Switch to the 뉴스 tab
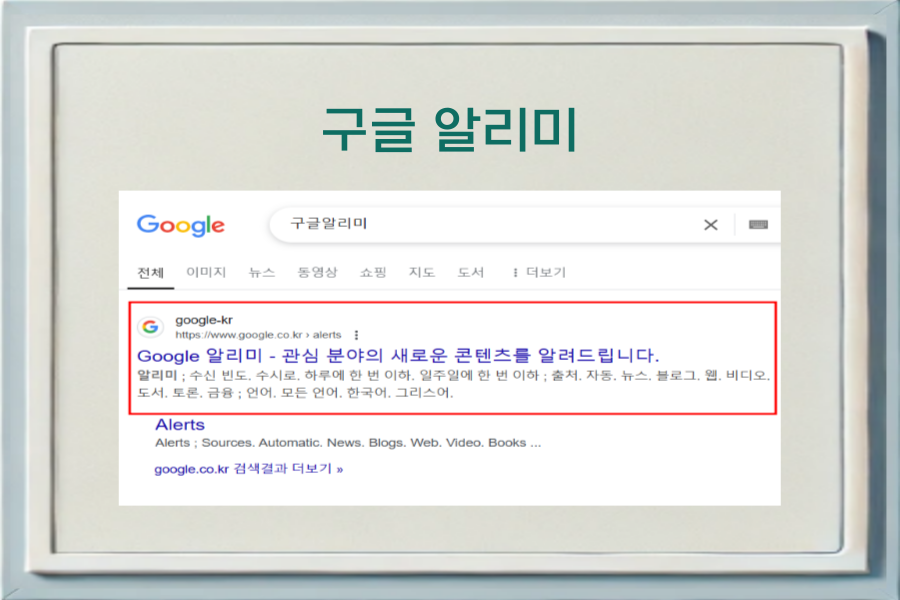The height and width of the screenshot is (600, 900). click(x=262, y=272)
